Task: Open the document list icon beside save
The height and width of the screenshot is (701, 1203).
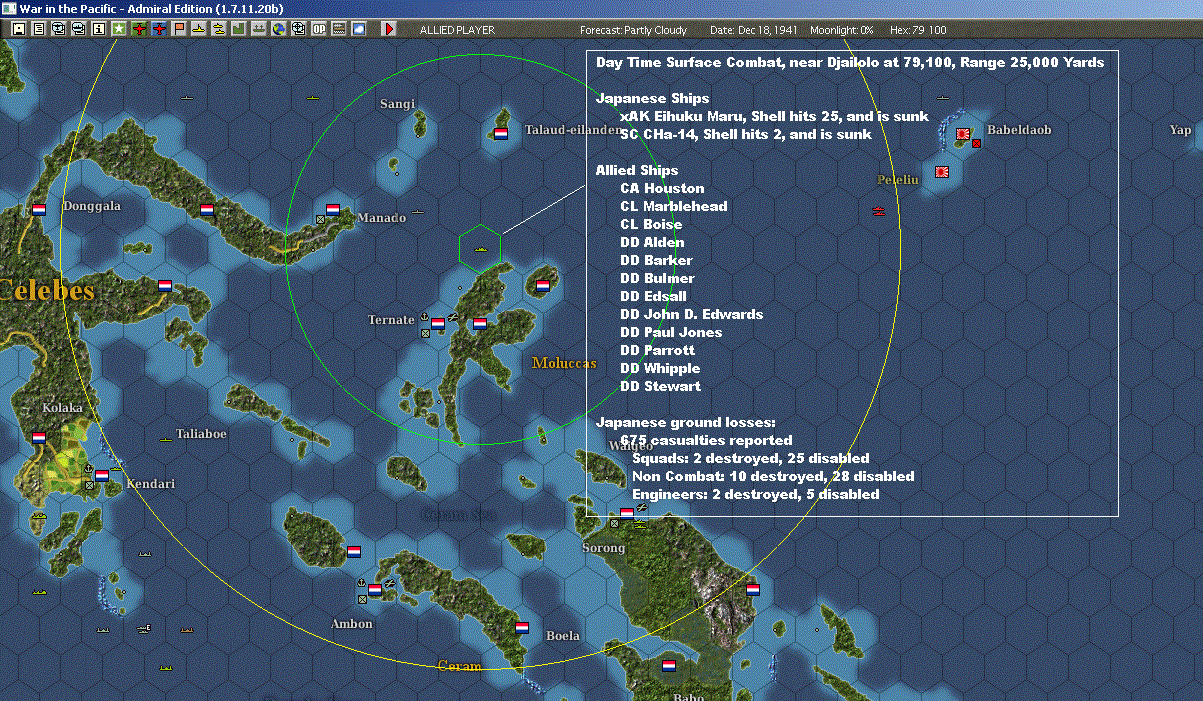Action: click(x=39, y=29)
